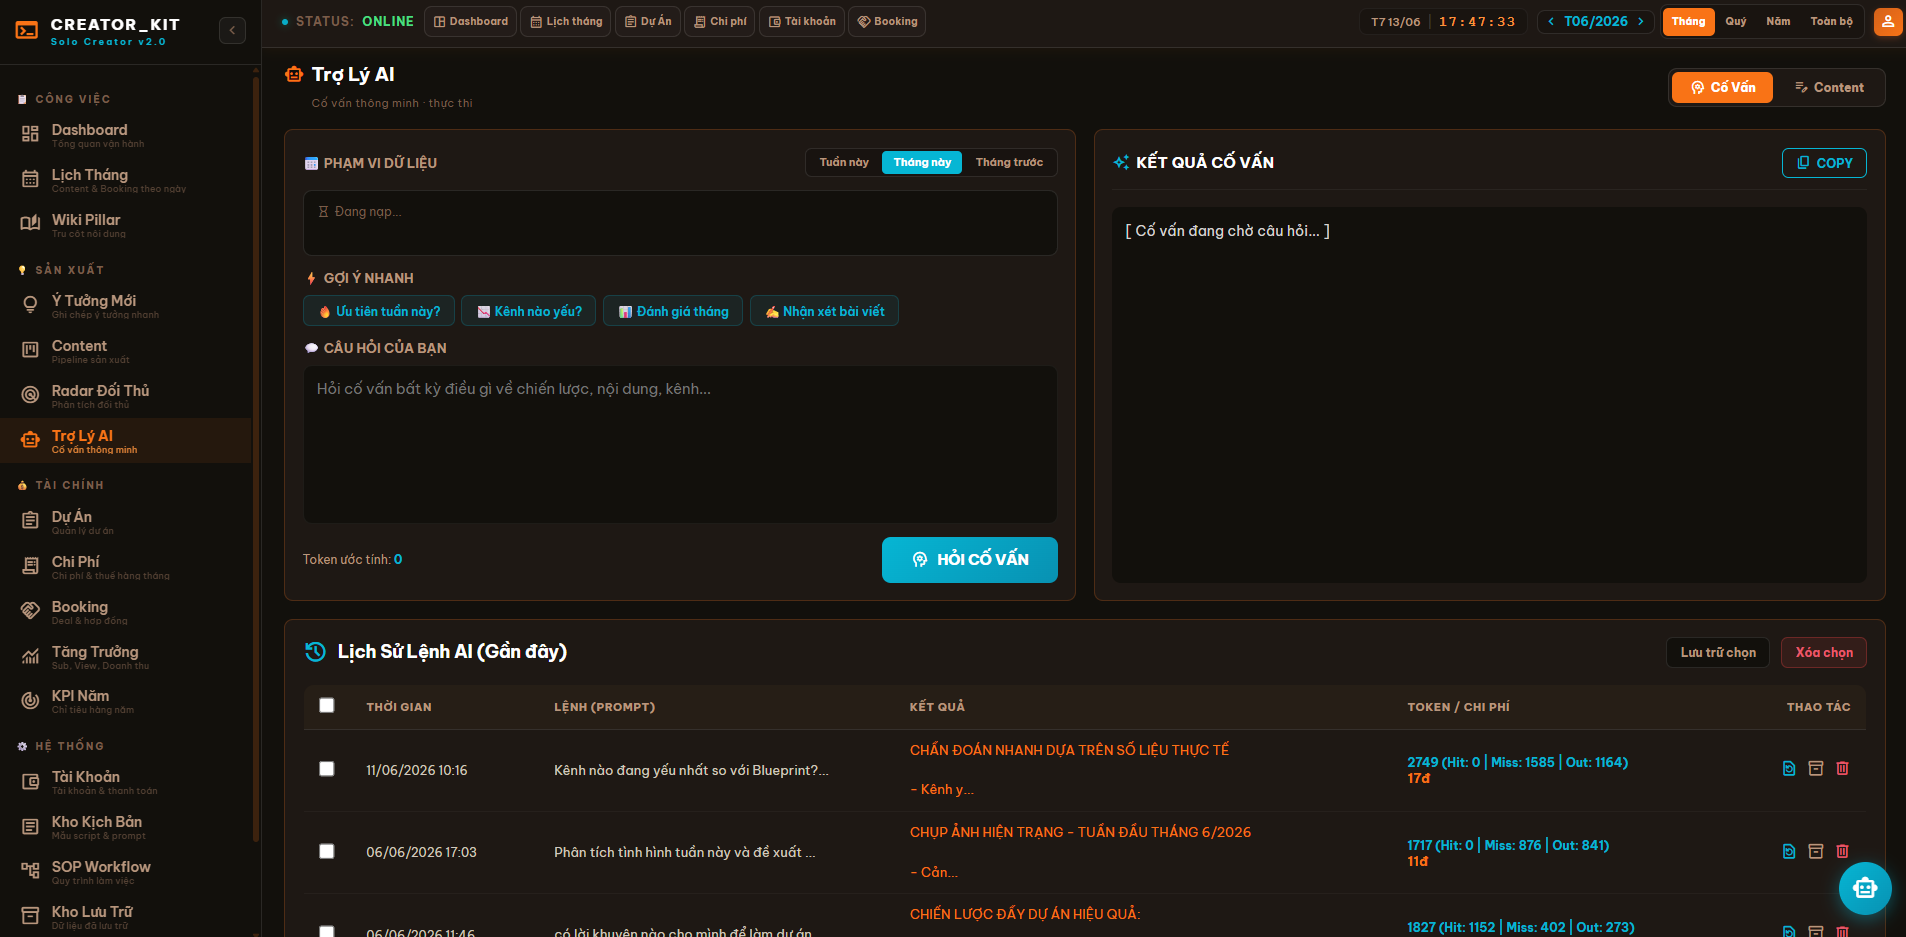Copy the advisor result with COPY
The image size is (1906, 937).
pyautogui.click(x=1824, y=163)
